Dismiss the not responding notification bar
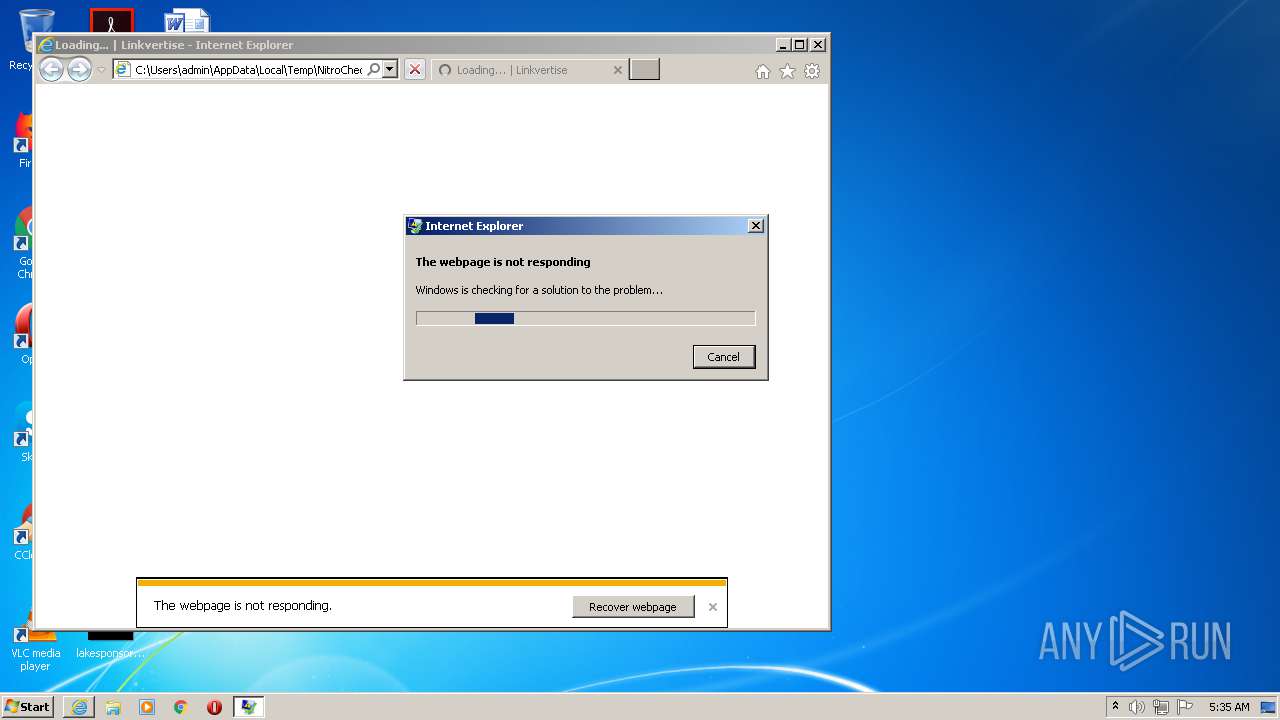 (x=713, y=607)
